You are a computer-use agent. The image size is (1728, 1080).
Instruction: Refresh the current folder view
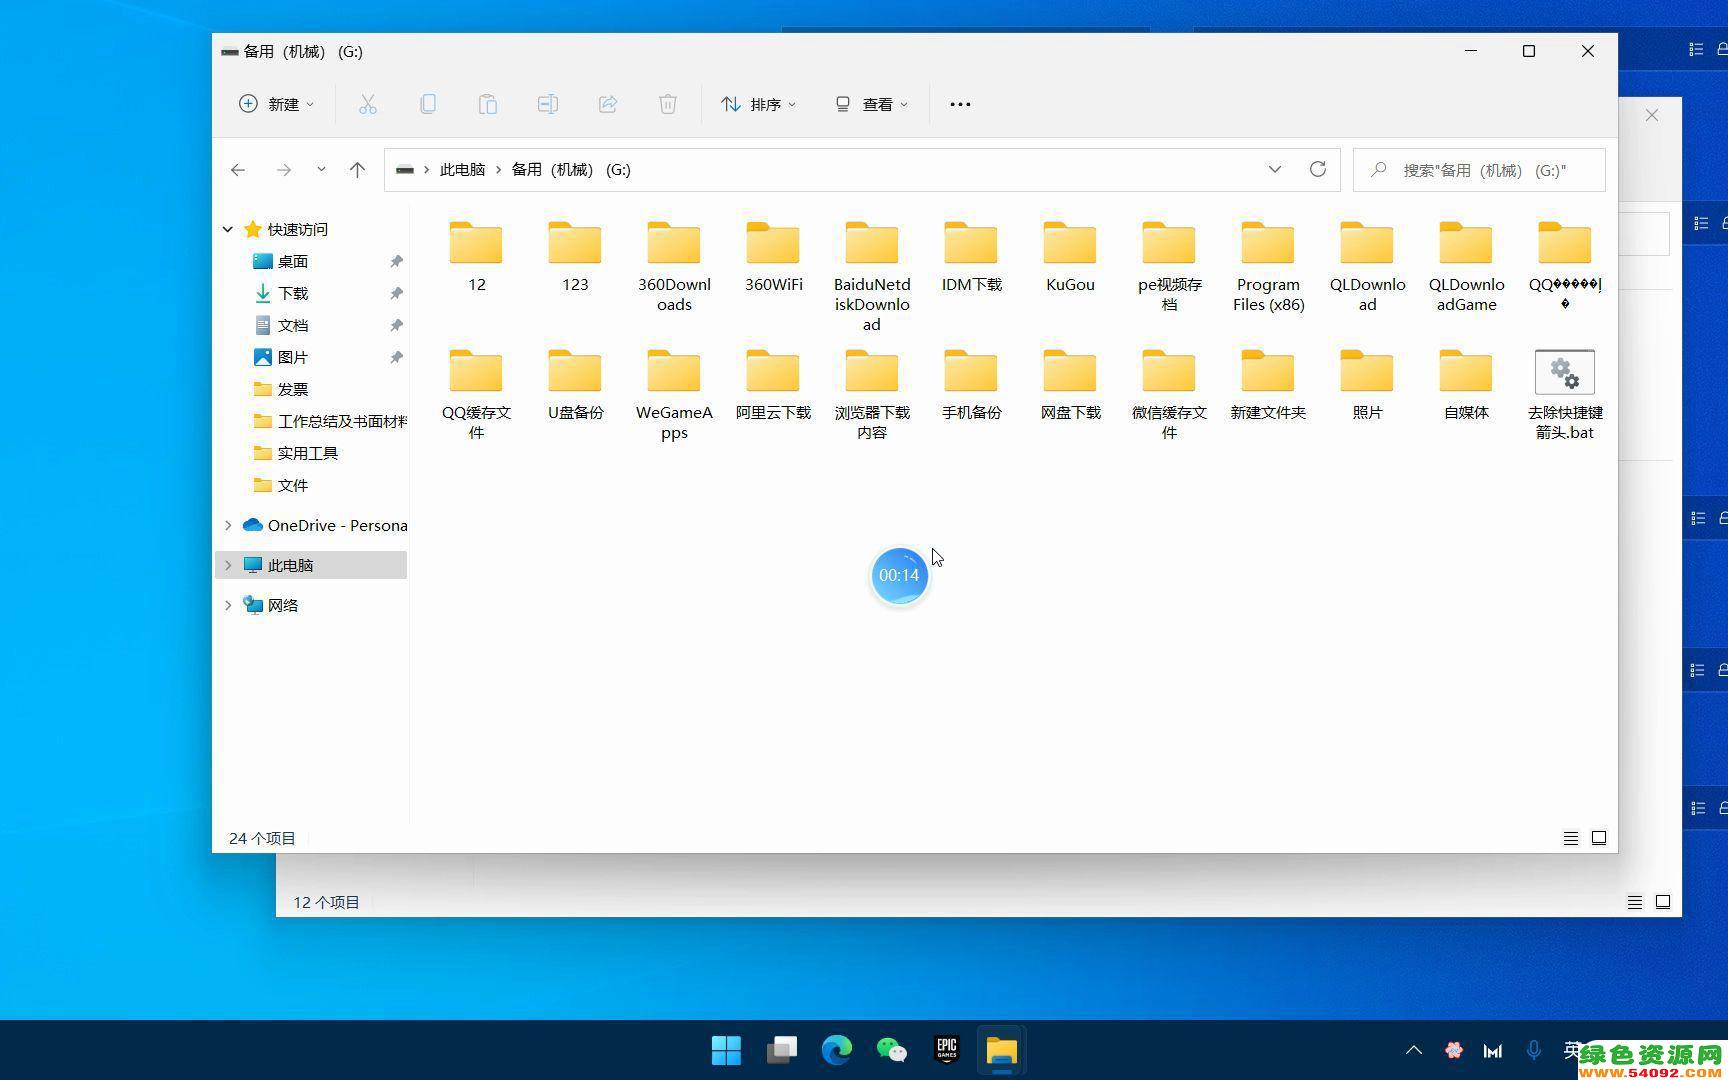[x=1318, y=169]
